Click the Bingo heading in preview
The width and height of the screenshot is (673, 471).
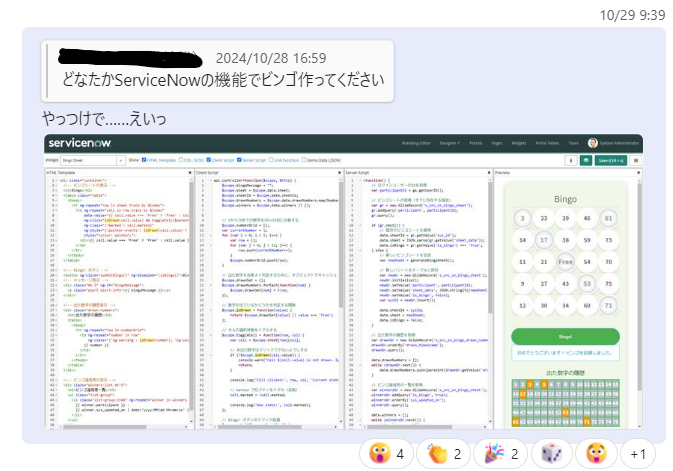(565, 199)
